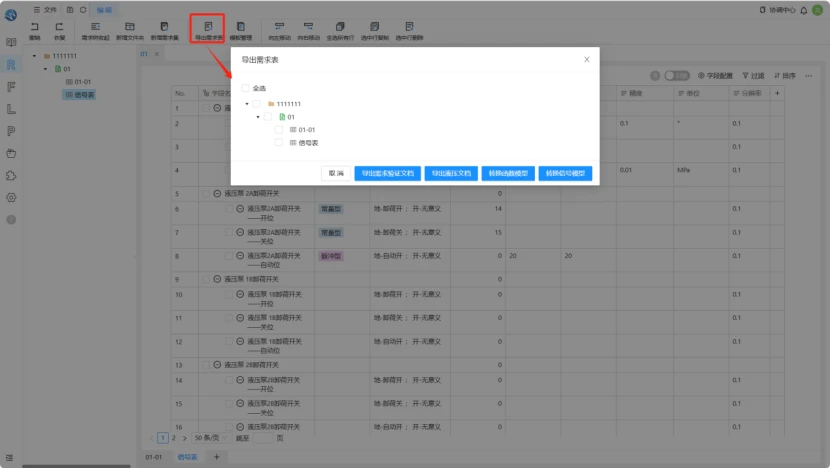Add a column with the plus header button

point(777,93)
